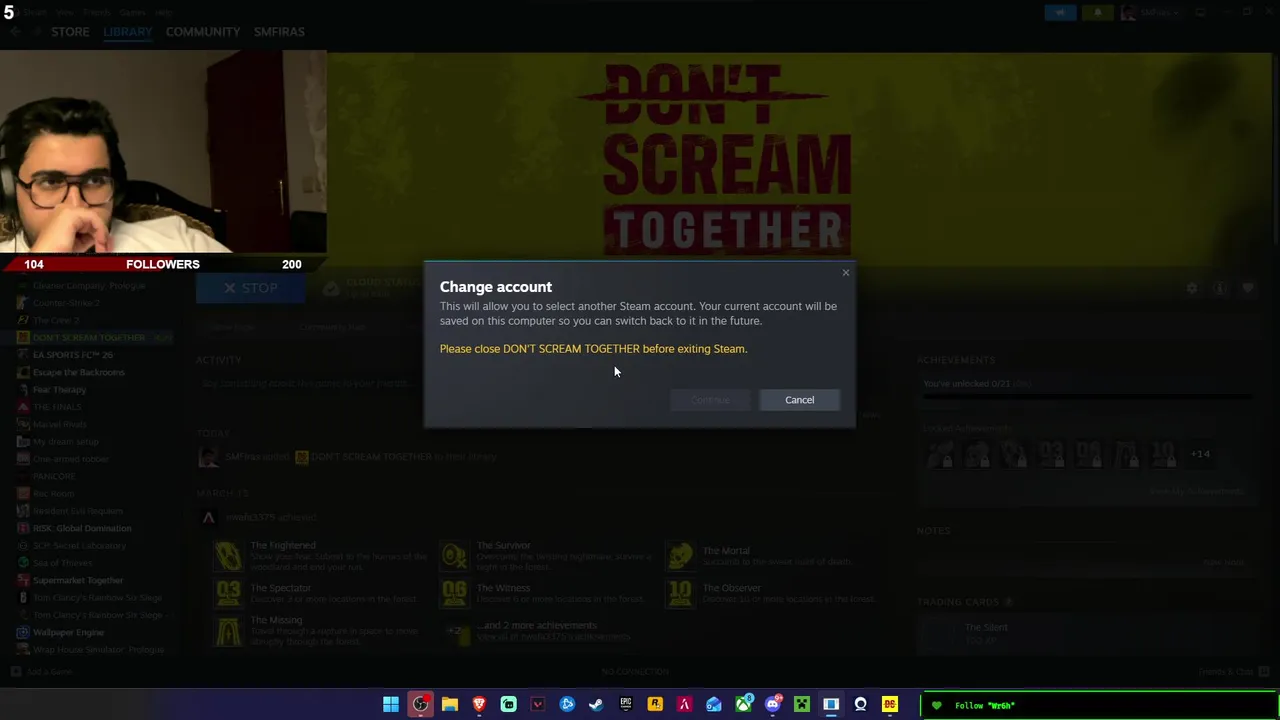Open Steam announcements megaphone icon

[x=1060, y=12]
